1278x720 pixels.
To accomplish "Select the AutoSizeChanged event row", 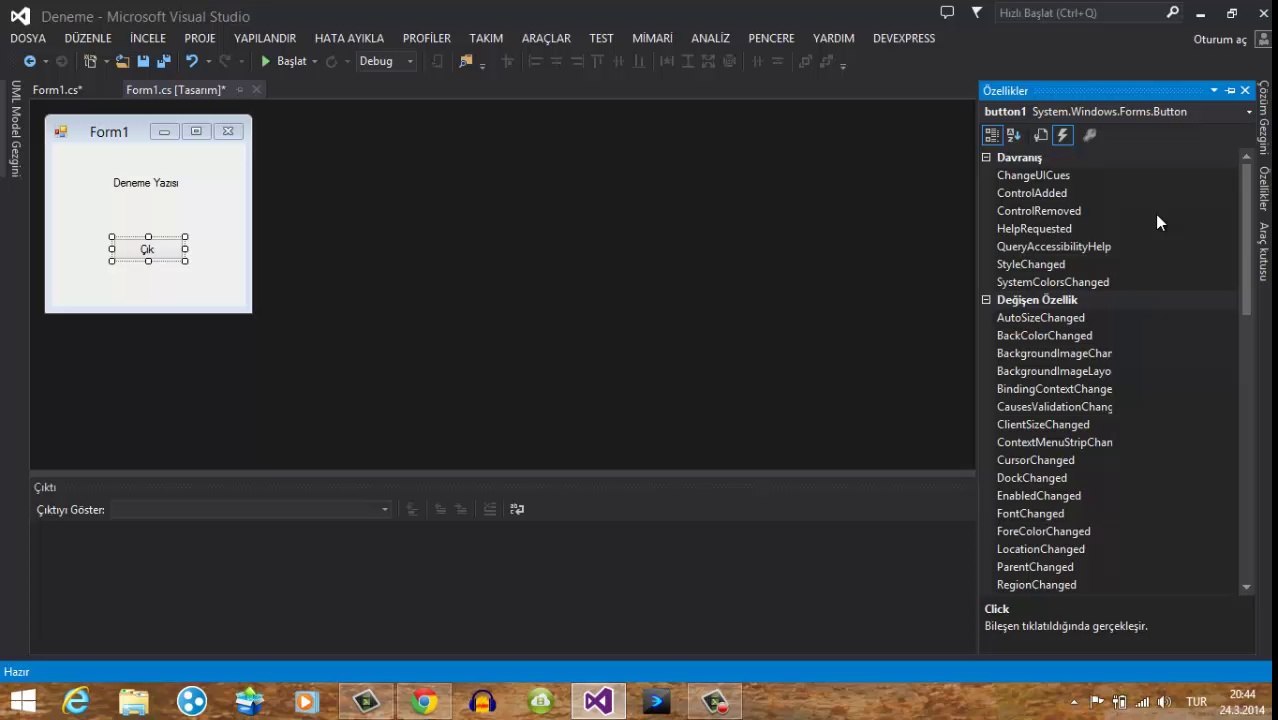I will (1109, 318).
